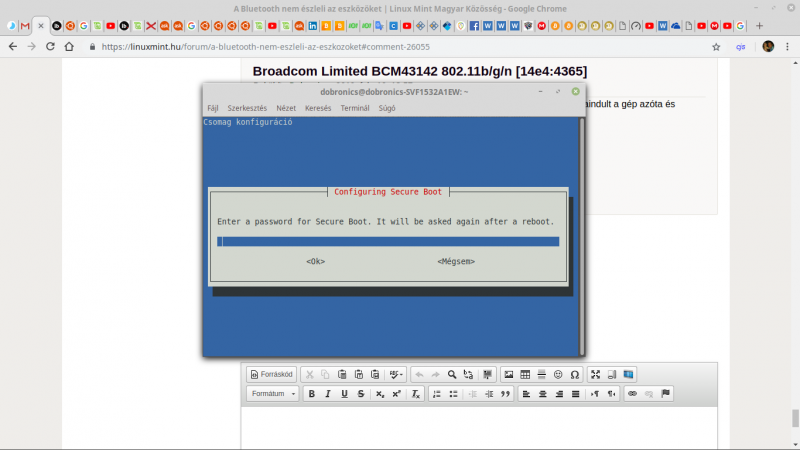800x450 pixels.
Task: Insert a table with the Table icon
Action: (x=525, y=374)
